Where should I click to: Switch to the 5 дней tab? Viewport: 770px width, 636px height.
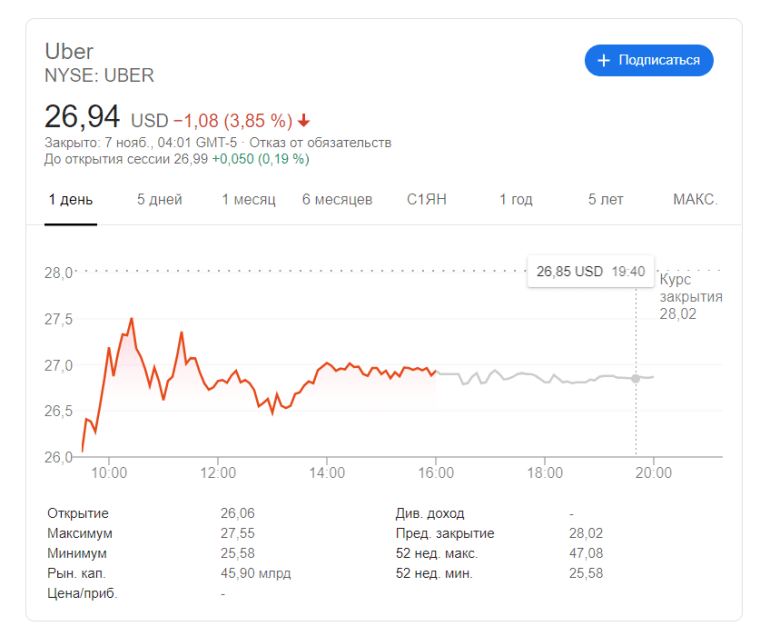click(x=160, y=200)
